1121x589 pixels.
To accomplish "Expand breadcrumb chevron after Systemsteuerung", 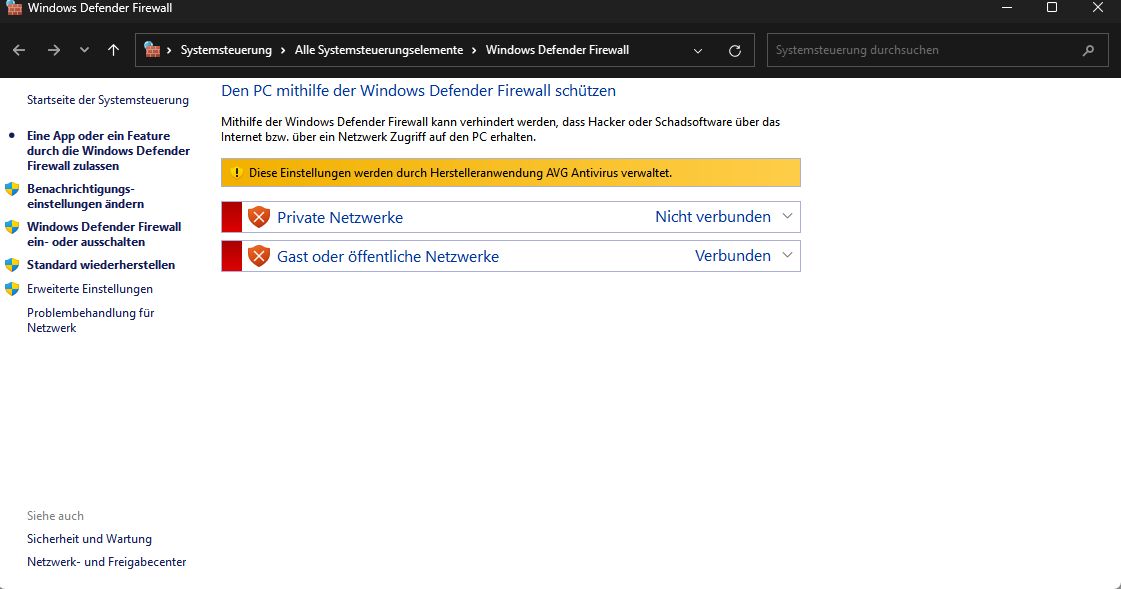I will click(283, 50).
